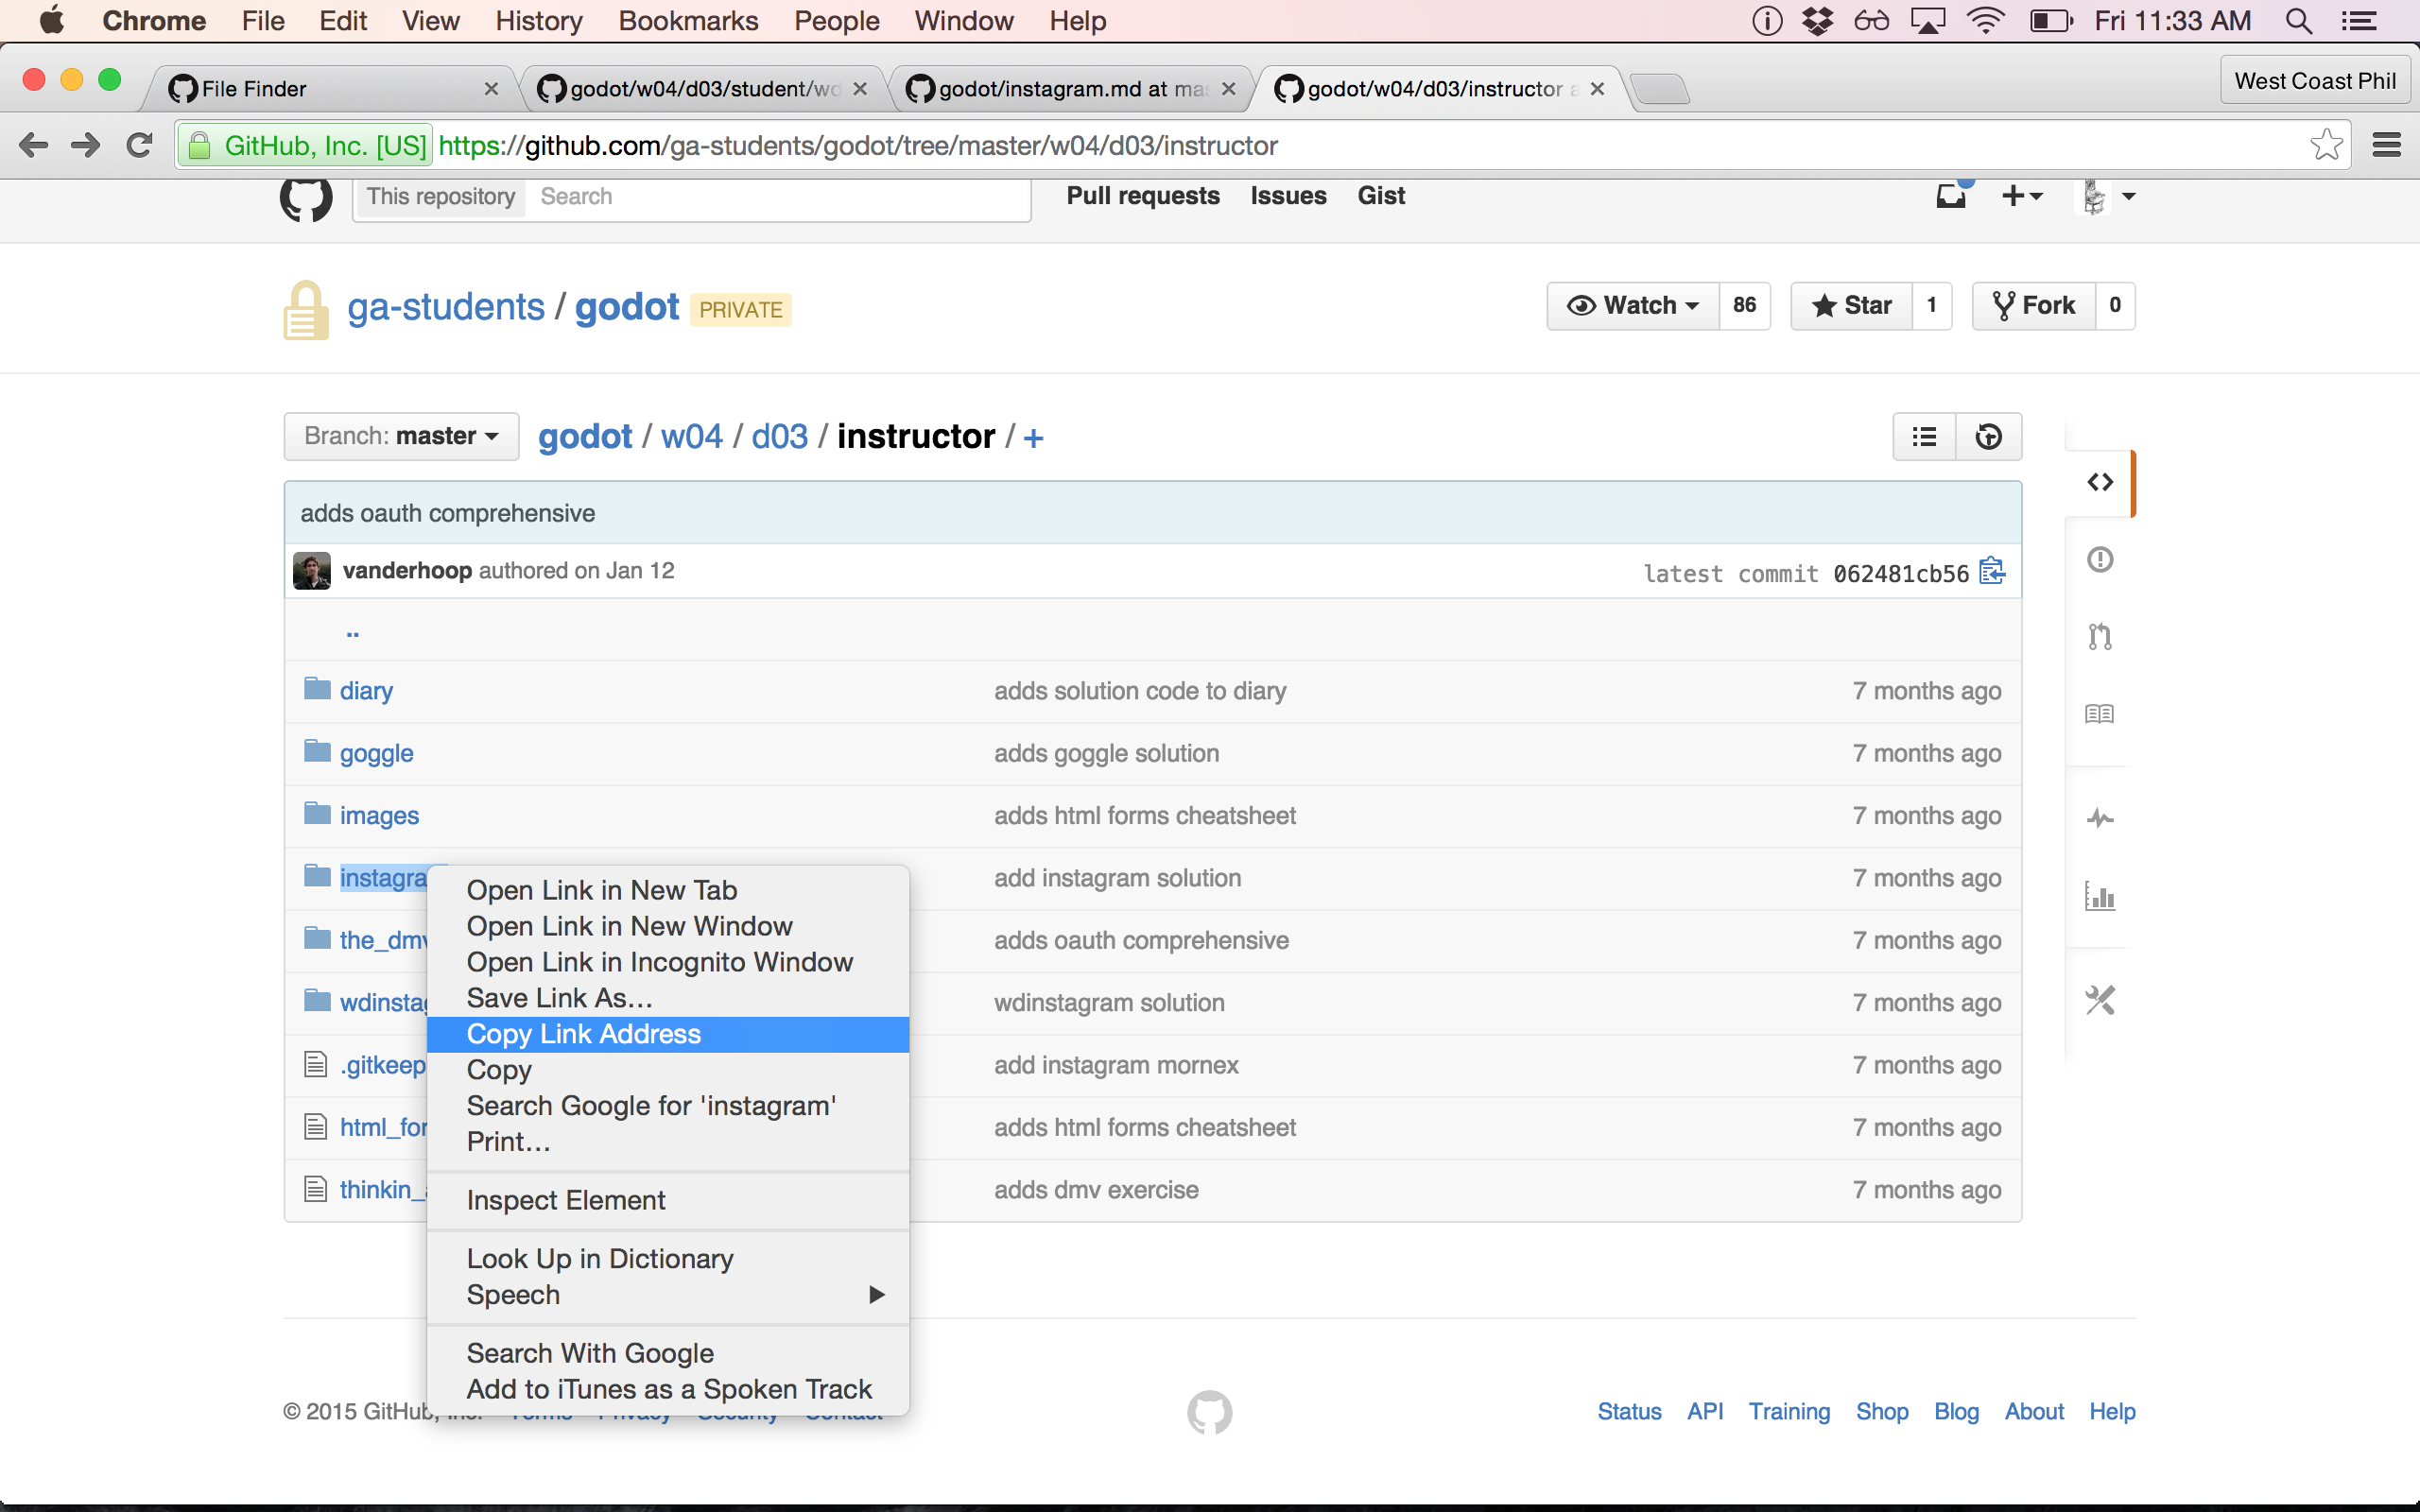Click the notifications inbox icon
This screenshot has height=1512, width=2420.
1950,196
